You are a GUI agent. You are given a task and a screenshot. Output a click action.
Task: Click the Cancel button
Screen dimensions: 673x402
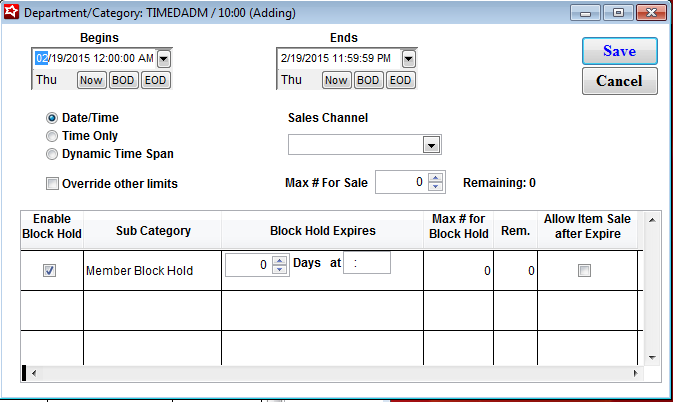click(x=619, y=81)
